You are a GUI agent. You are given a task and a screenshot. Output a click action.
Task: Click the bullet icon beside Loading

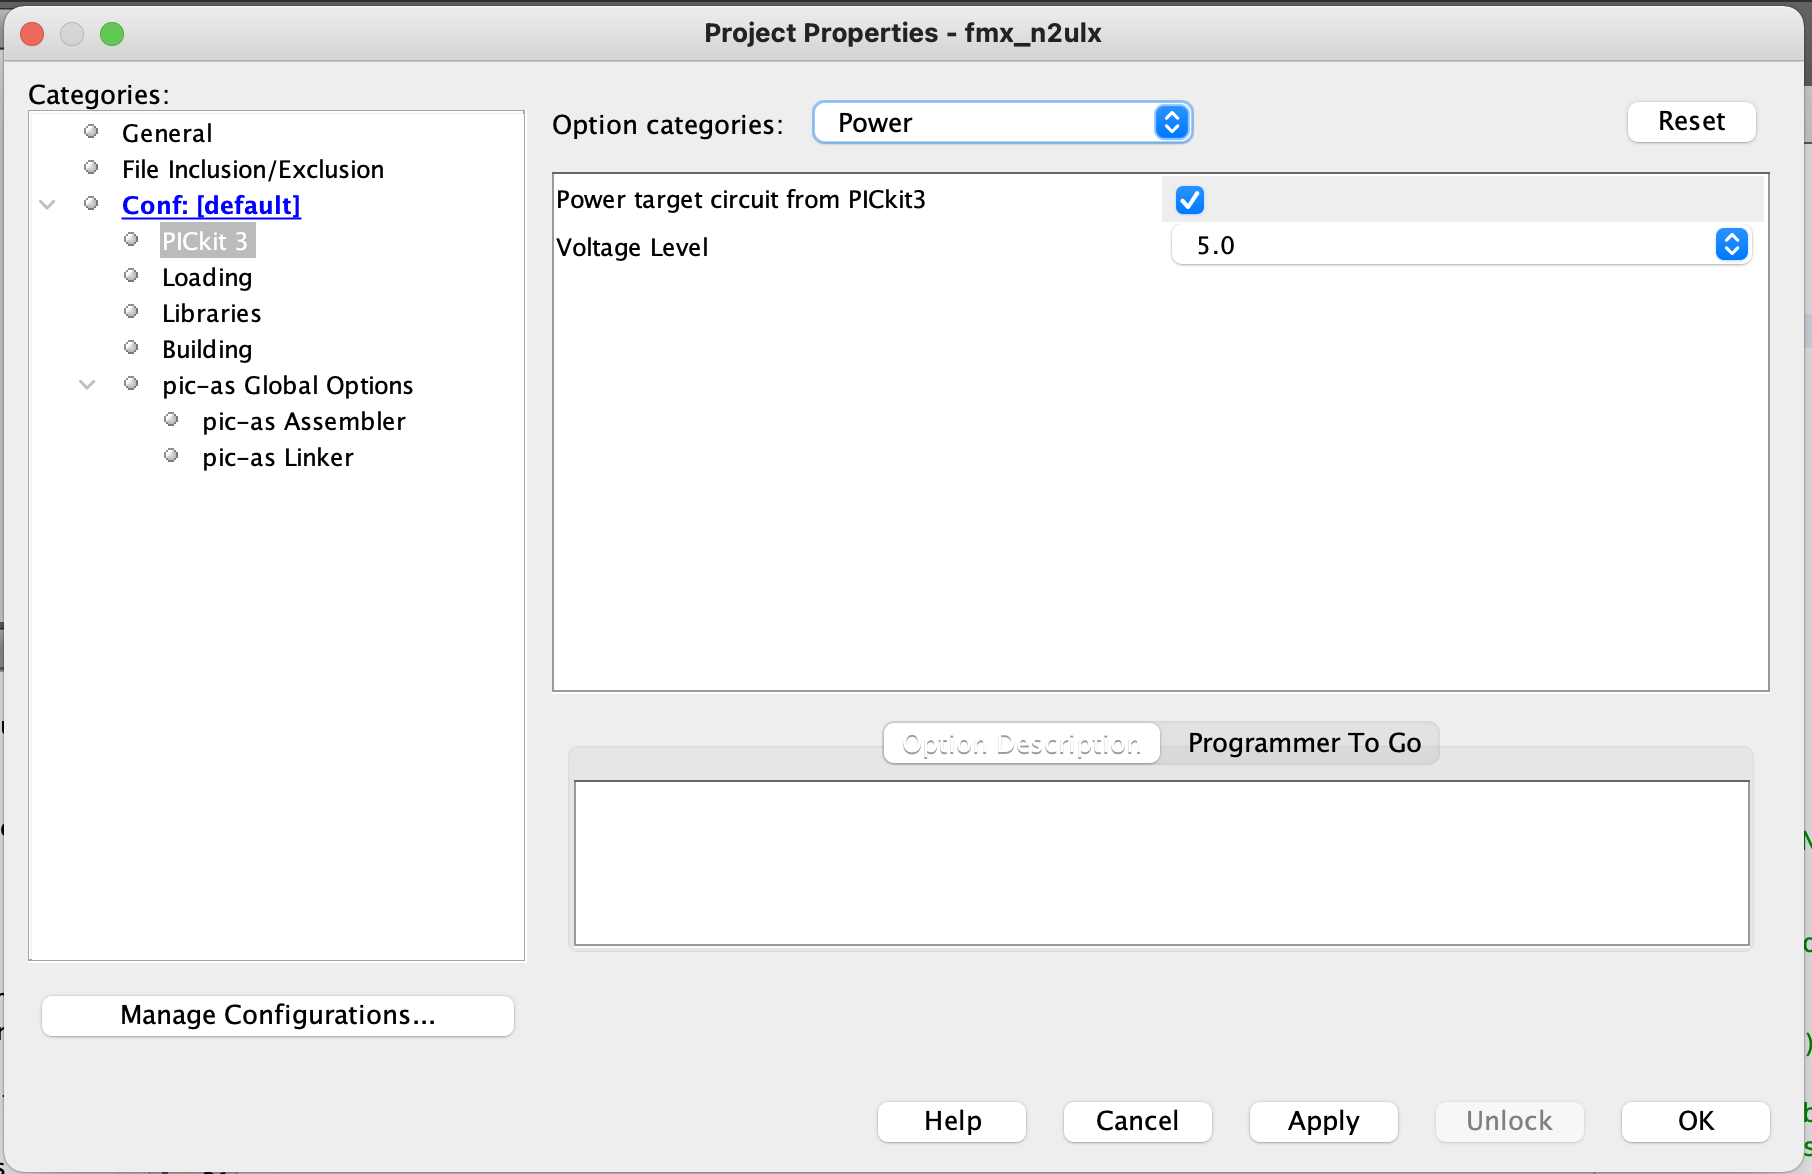tap(131, 276)
